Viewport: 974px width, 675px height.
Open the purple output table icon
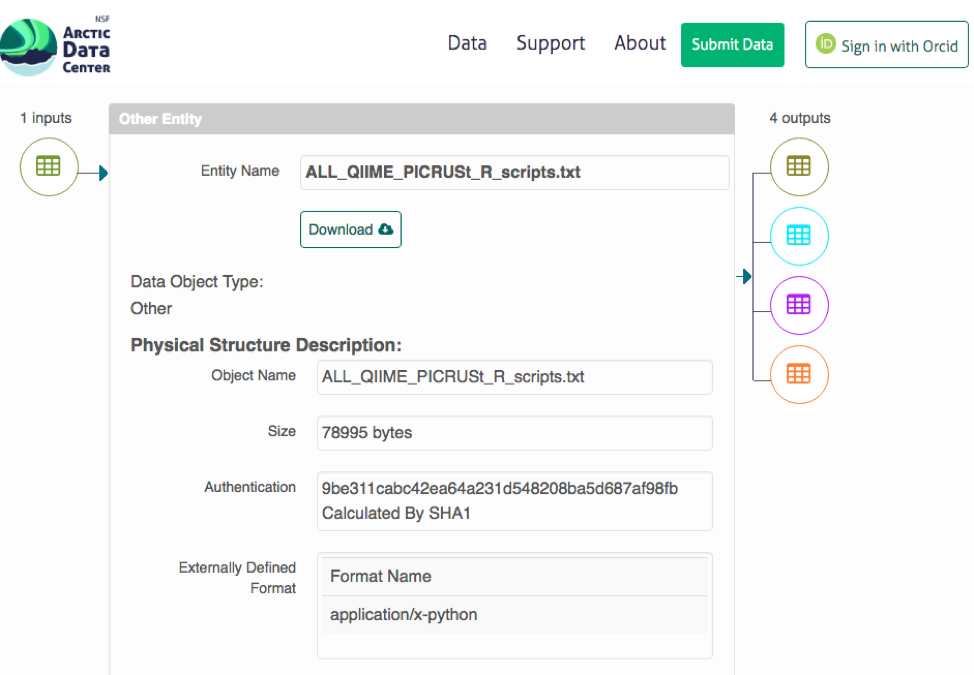tap(798, 304)
